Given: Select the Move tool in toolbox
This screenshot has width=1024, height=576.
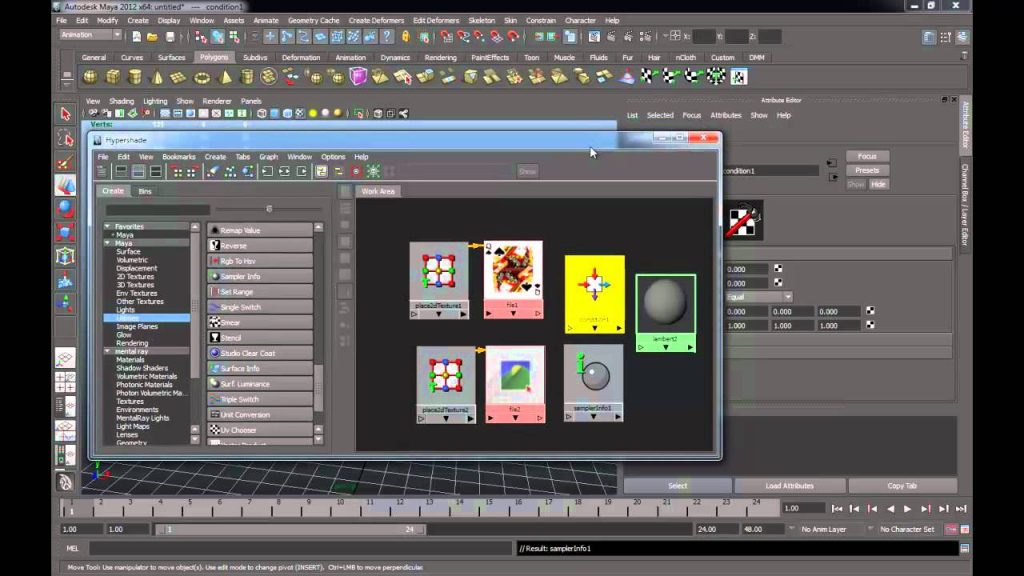Looking at the screenshot, I should click(65, 186).
